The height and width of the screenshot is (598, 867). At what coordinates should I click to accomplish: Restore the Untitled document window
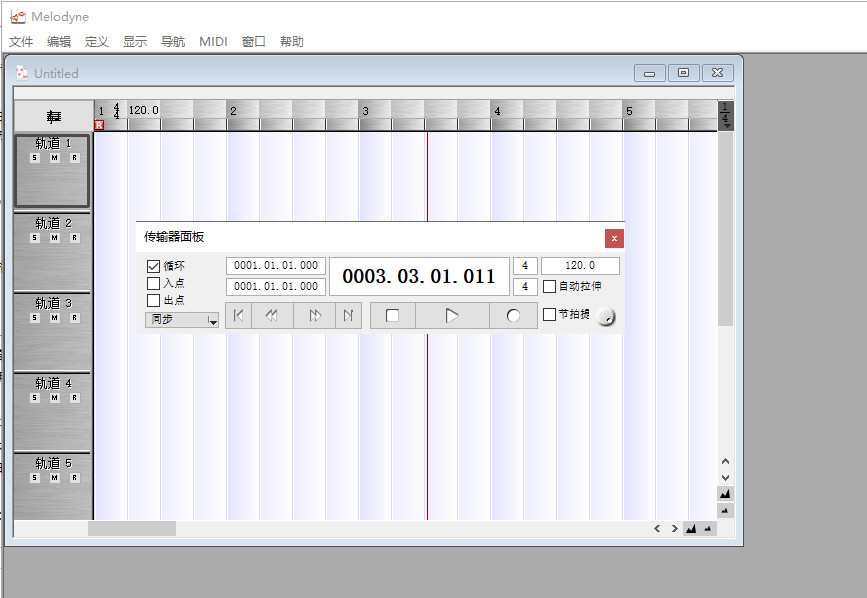(683, 73)
